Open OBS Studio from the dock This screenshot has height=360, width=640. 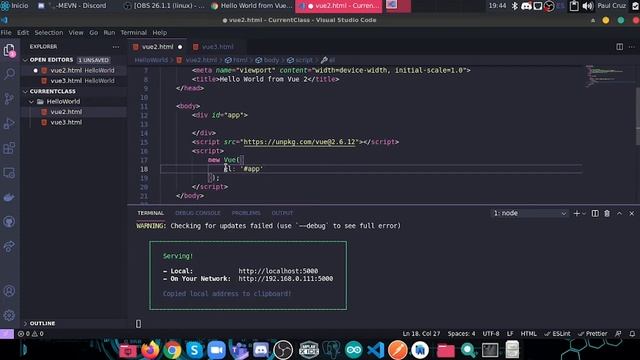(x=283, y=350)
